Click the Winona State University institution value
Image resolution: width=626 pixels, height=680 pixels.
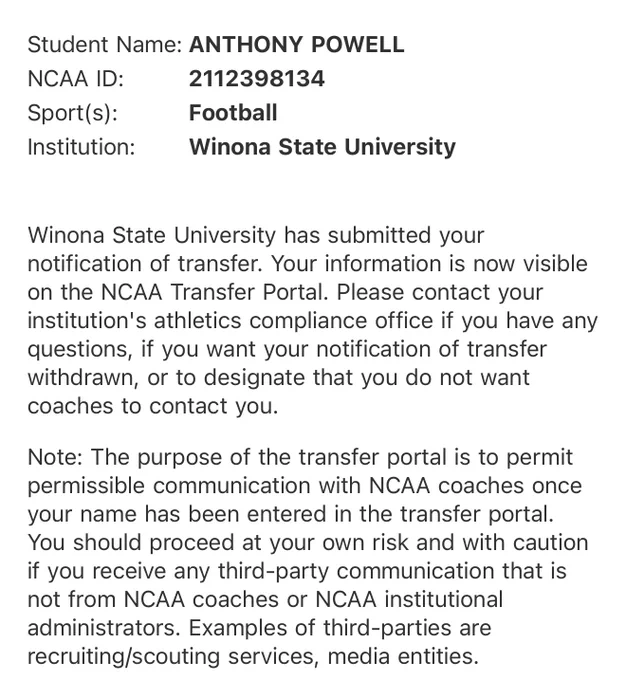(x=322, y=147)
